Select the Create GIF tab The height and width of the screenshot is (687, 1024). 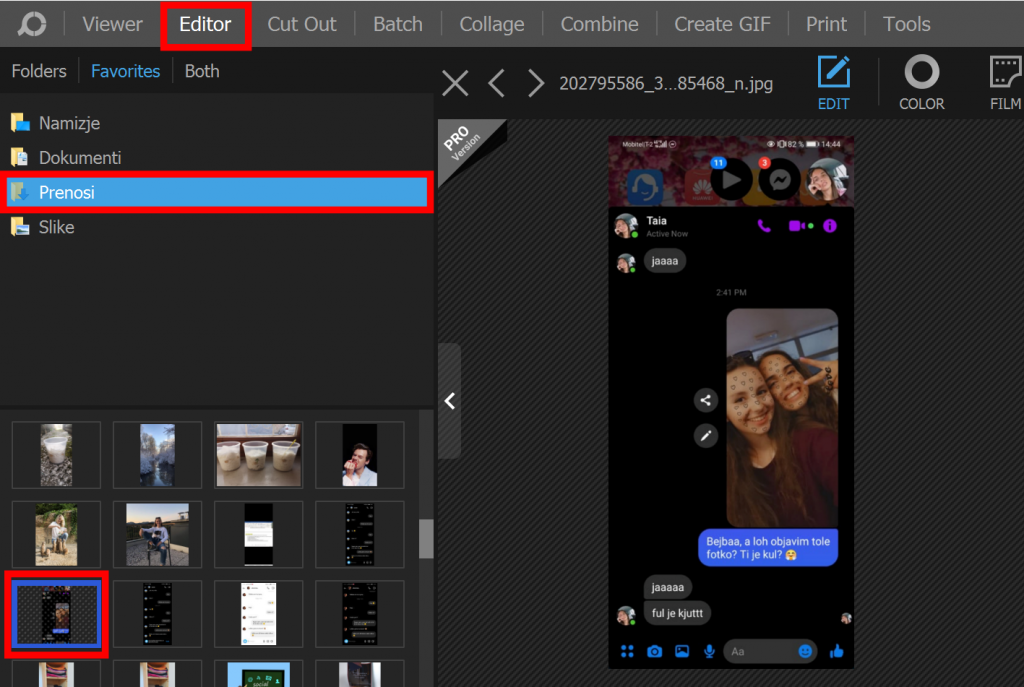point(722,24)
